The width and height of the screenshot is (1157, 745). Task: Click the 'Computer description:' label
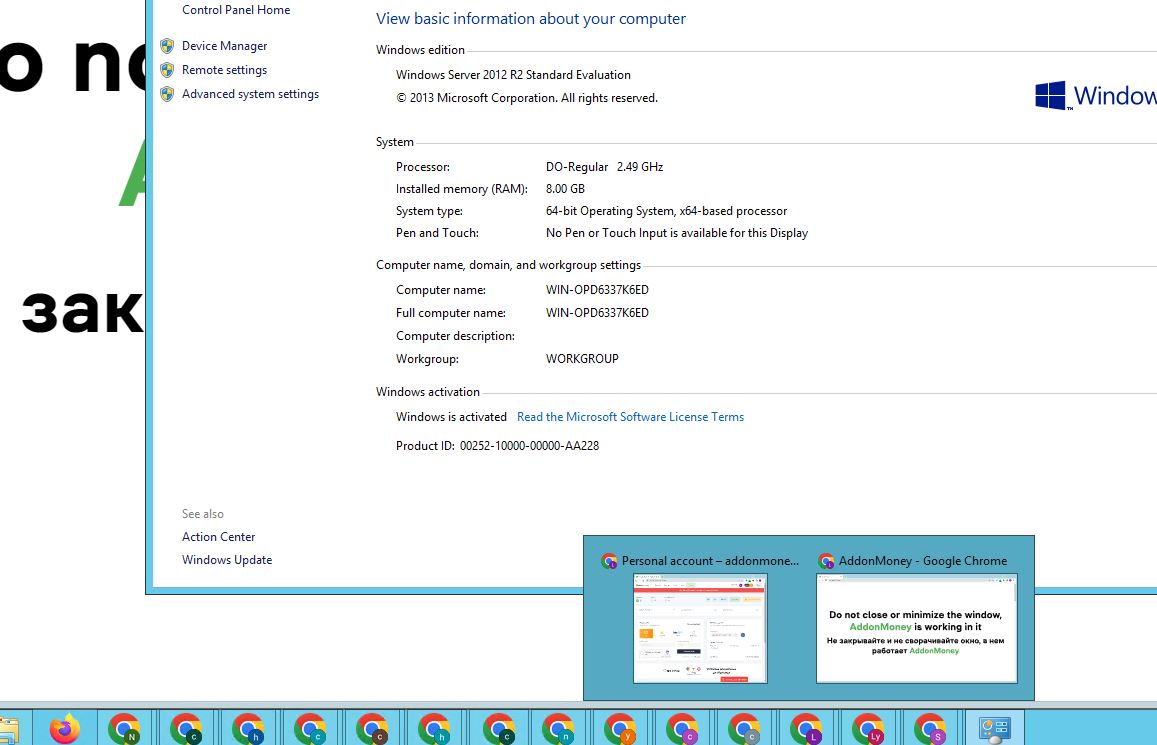tap(455, 336)
